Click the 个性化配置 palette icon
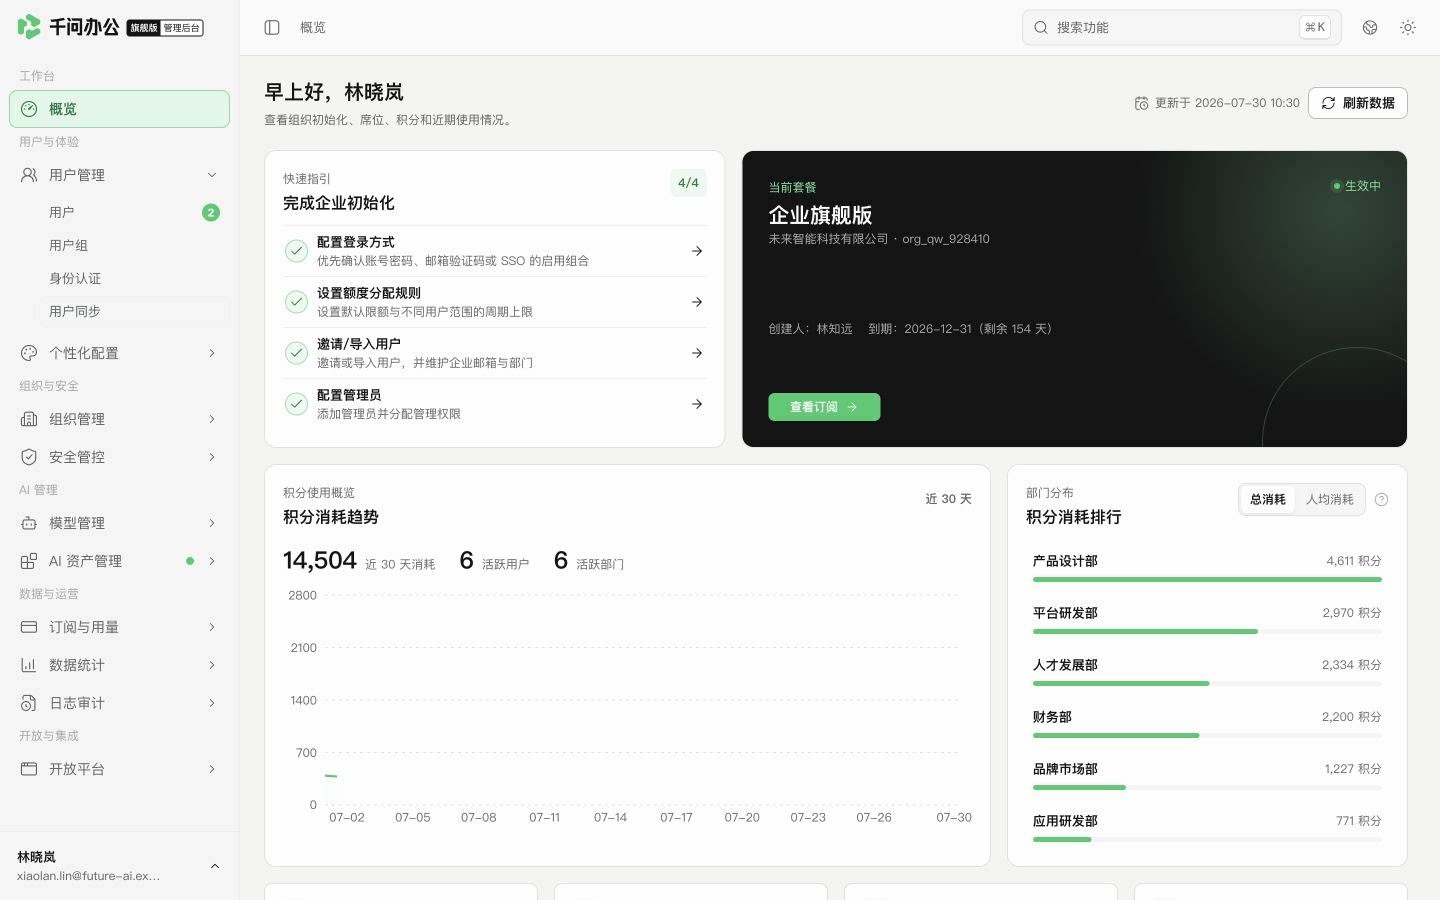The image size is (1440, 900). [x=29, y=353]
